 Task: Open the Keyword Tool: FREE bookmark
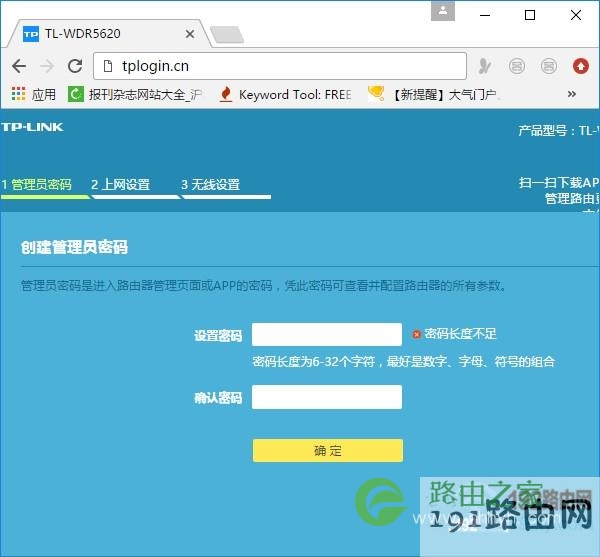coord(285,94)
